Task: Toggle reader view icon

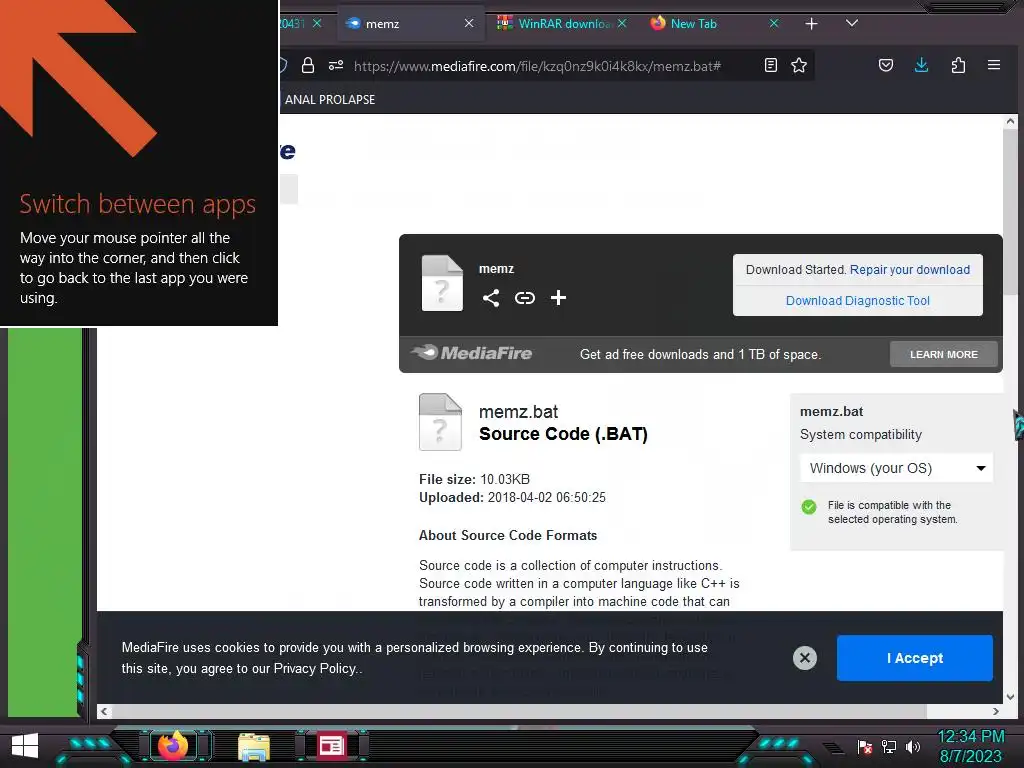Action: pyautogui.click(x=771, y=65)
